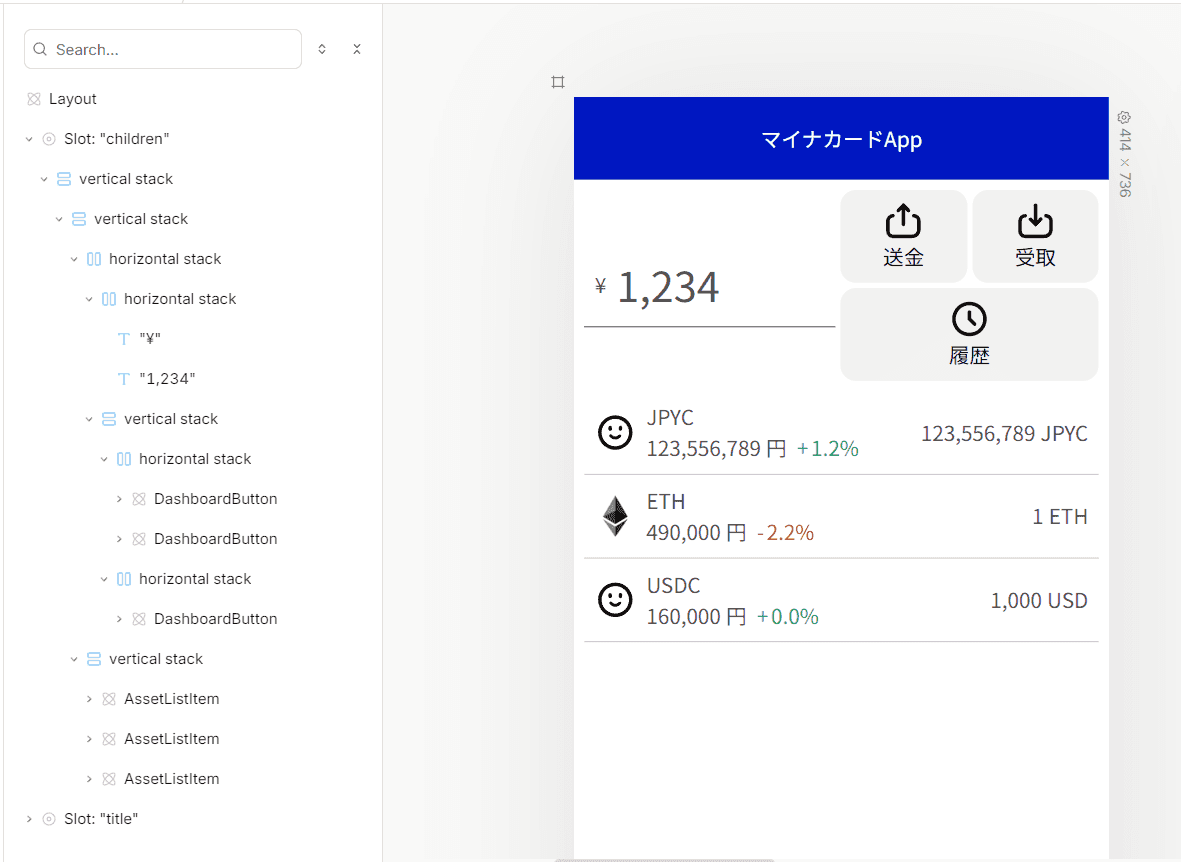Viewport: 1181px width, 862px height.
Task: Select the Layout tree item
Action: pos(72,99)
